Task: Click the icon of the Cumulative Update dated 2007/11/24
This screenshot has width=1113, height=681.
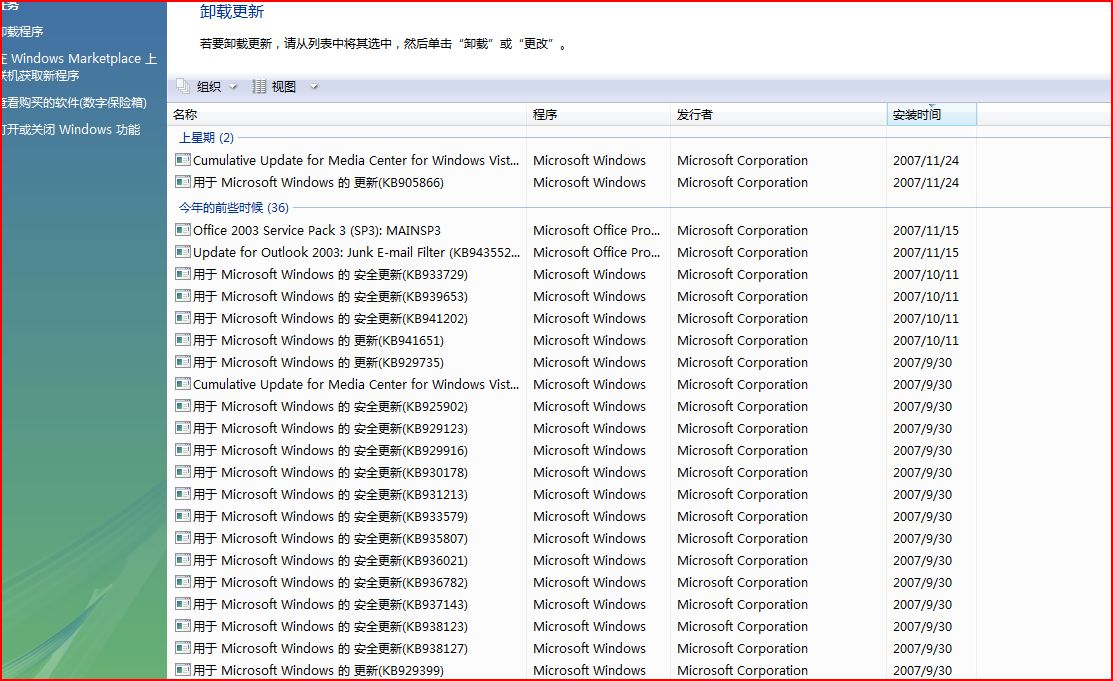Action: click(x=182, y=160)
